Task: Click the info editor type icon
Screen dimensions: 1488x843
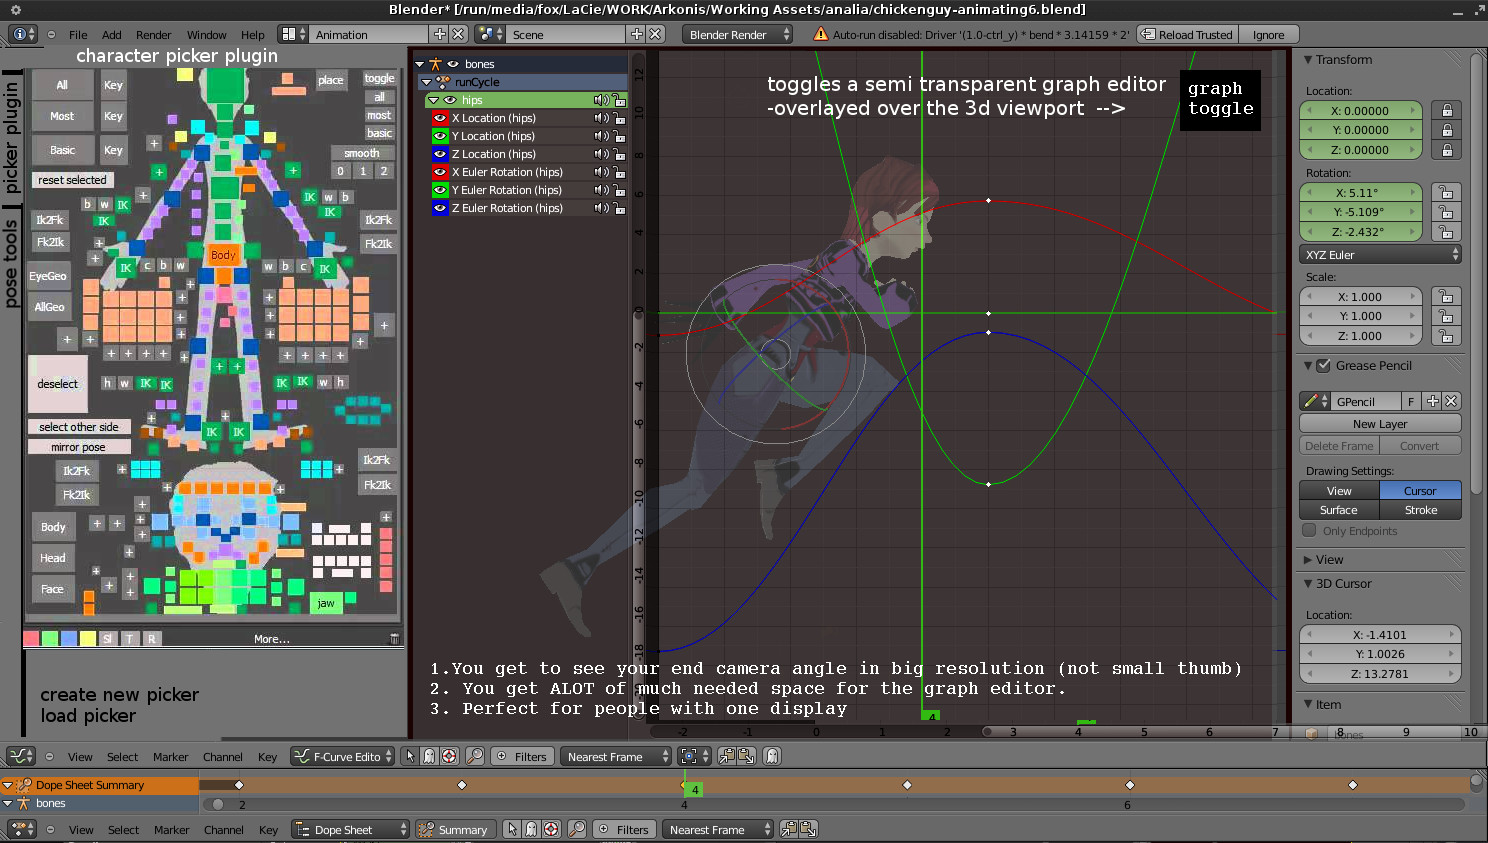Action: pos(22,34)
